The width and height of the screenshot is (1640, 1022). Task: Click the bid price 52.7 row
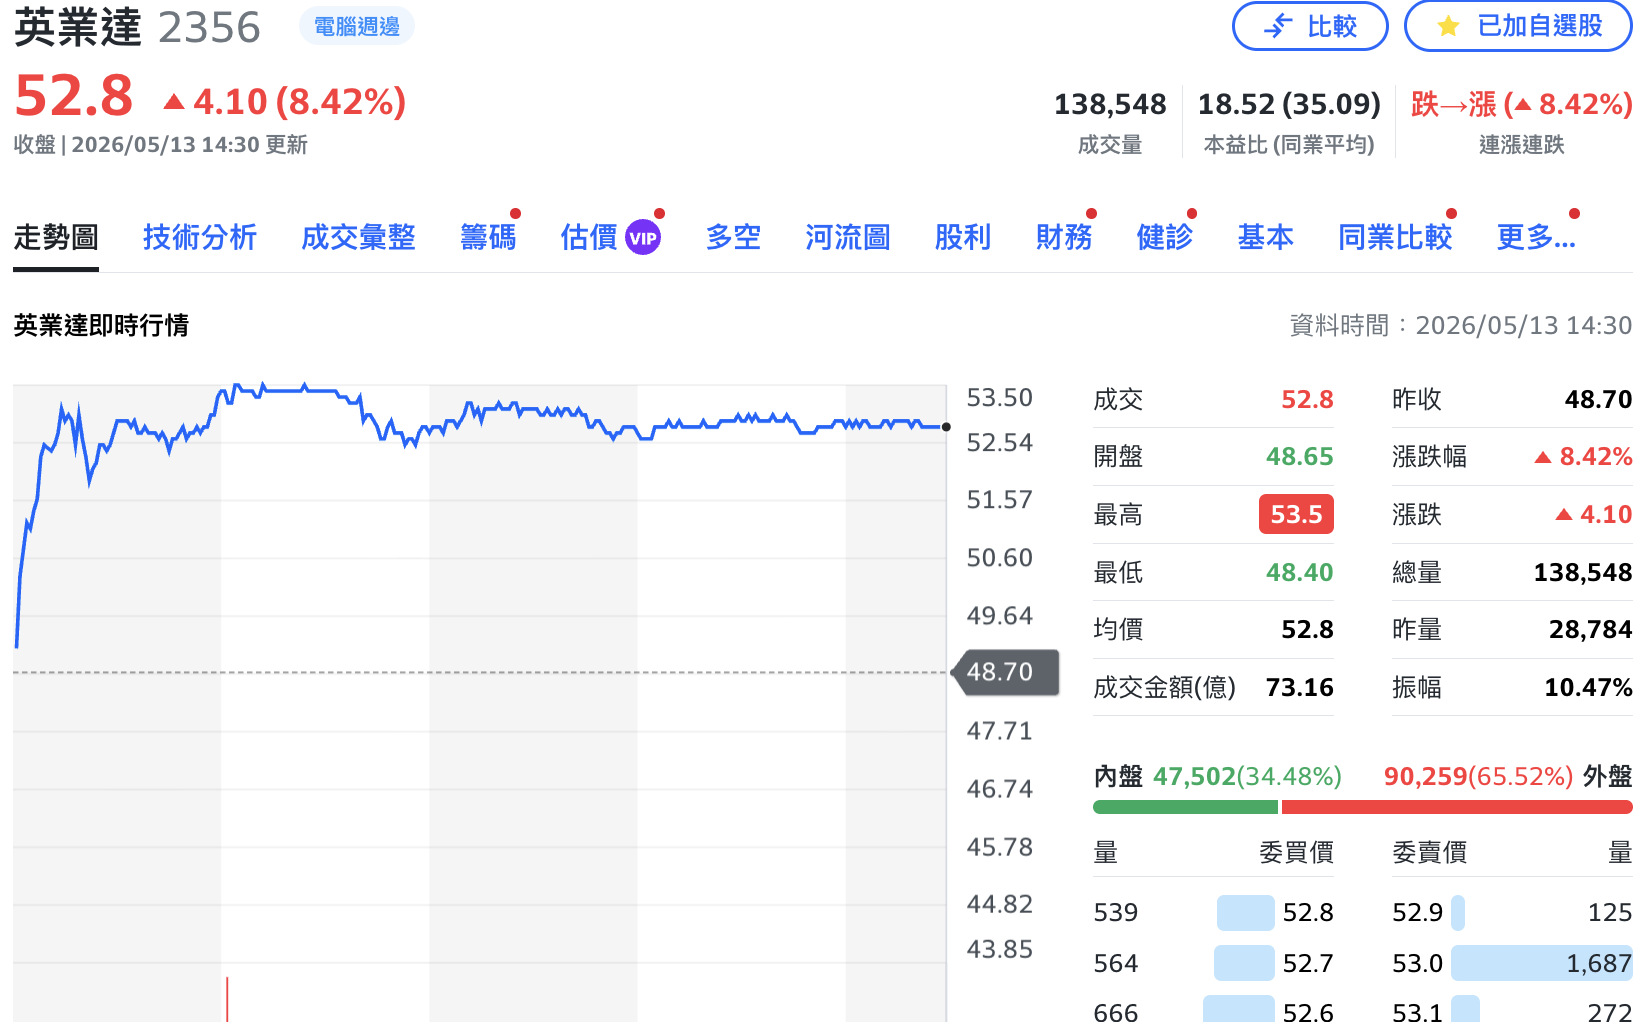pyautogui.click(x=1214, y=963)
